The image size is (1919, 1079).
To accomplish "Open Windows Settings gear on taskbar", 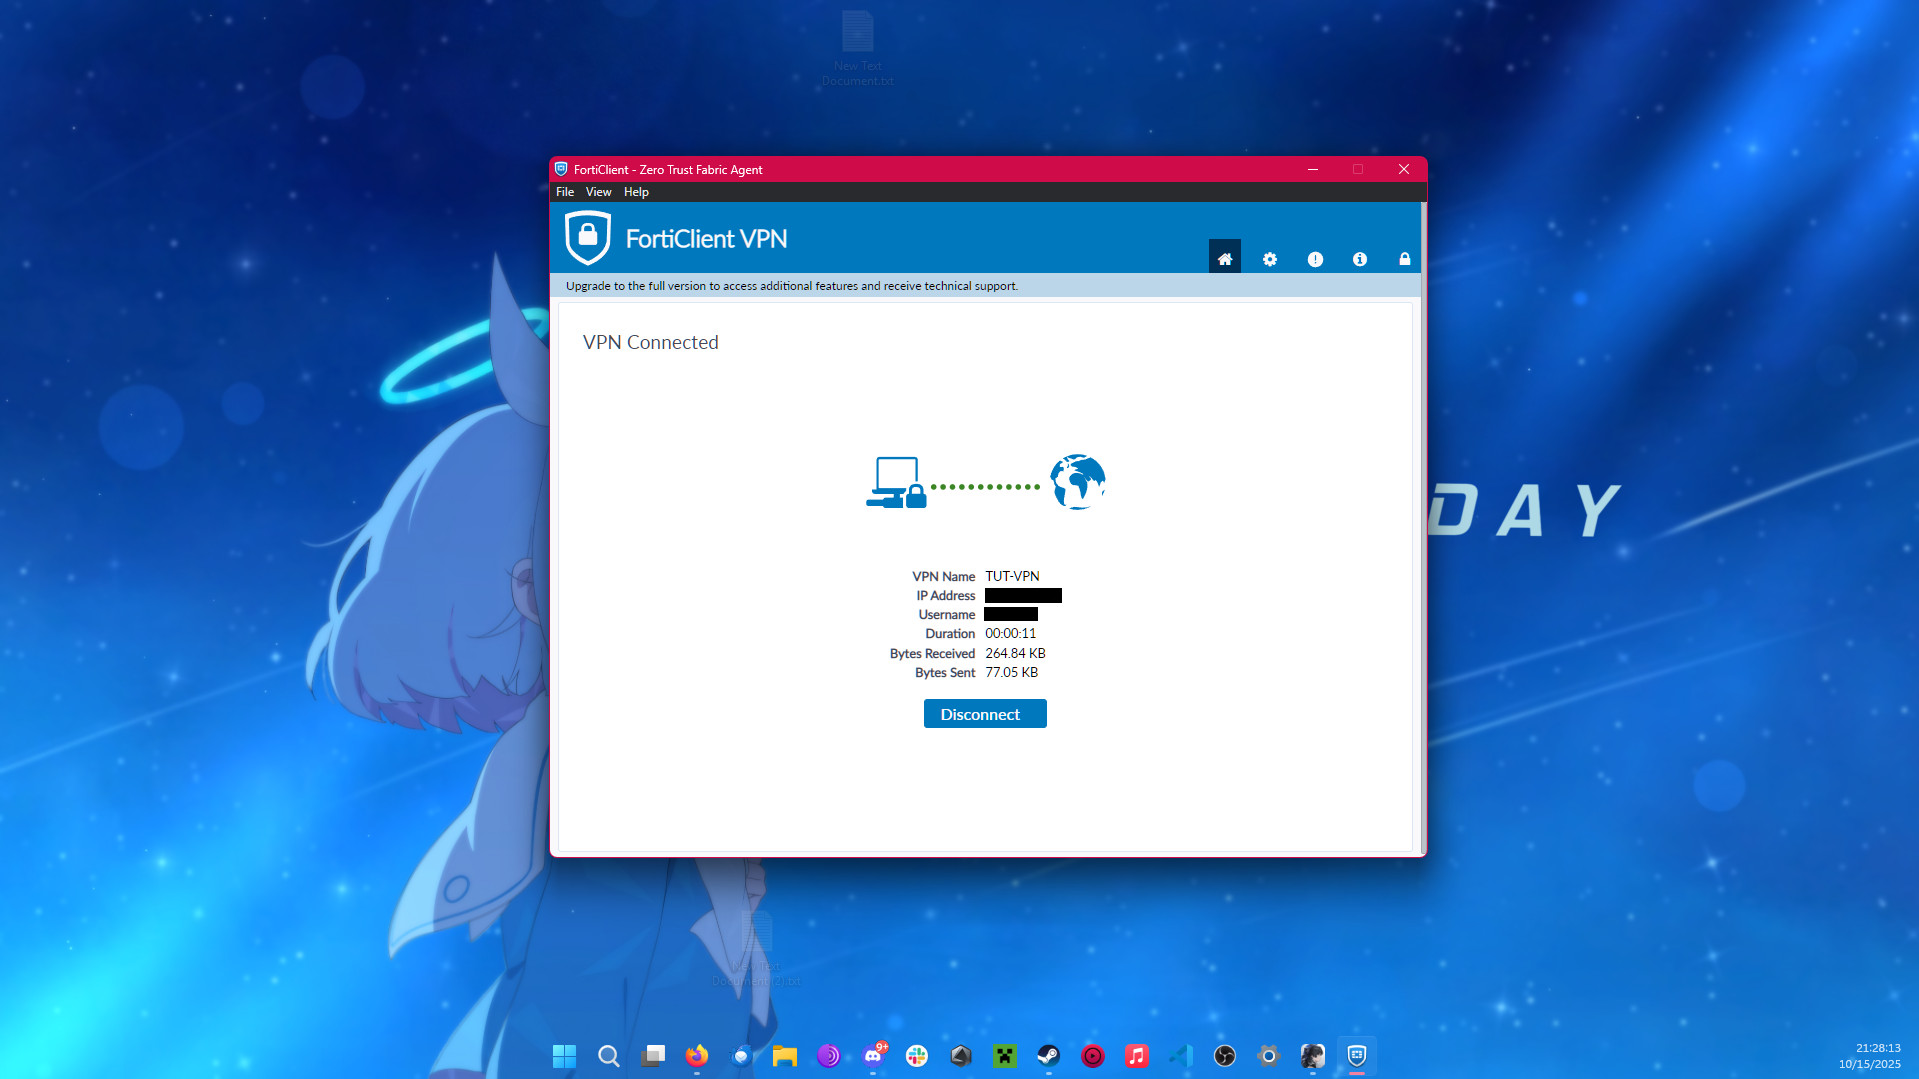I will 1269,1056.
